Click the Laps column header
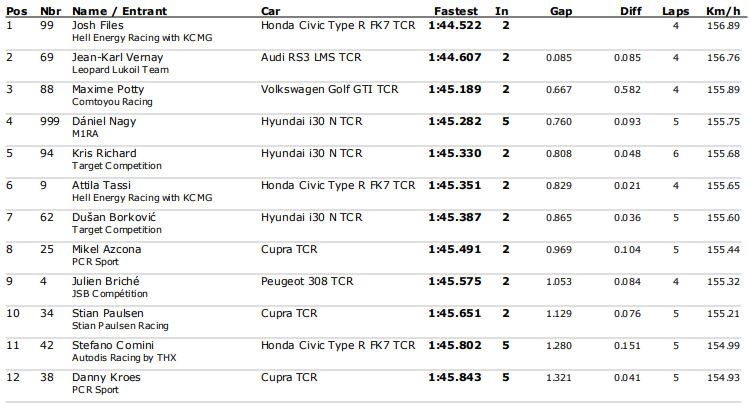 675,11
